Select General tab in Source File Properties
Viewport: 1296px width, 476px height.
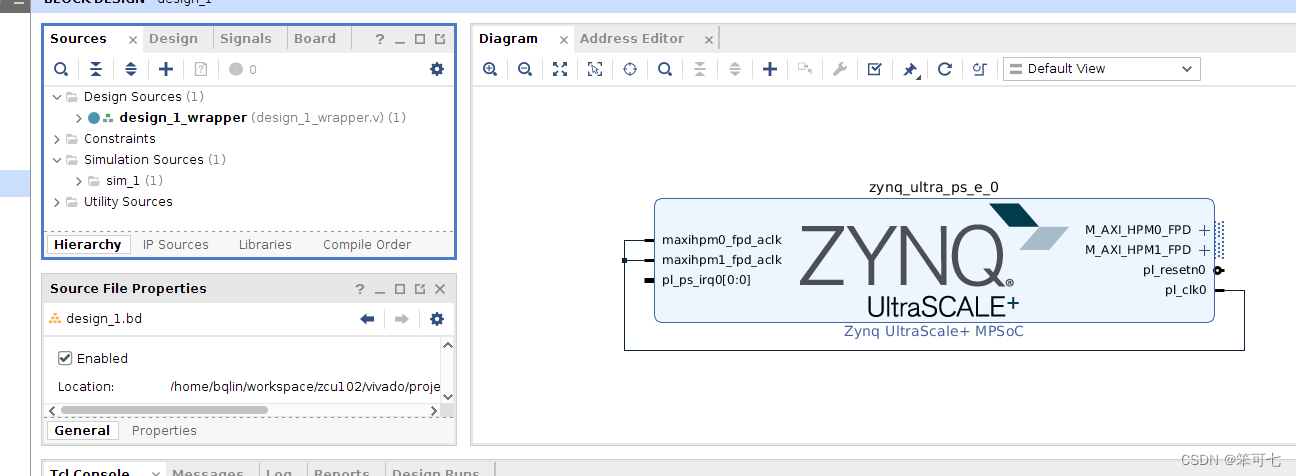coord(82,431)
